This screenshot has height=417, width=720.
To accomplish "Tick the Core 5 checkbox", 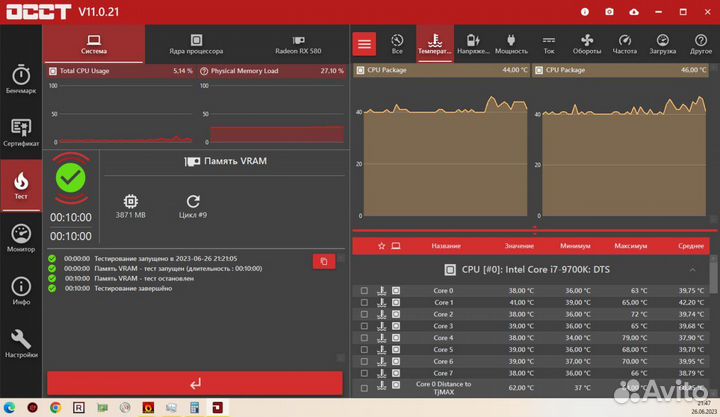I will point(364,349).
